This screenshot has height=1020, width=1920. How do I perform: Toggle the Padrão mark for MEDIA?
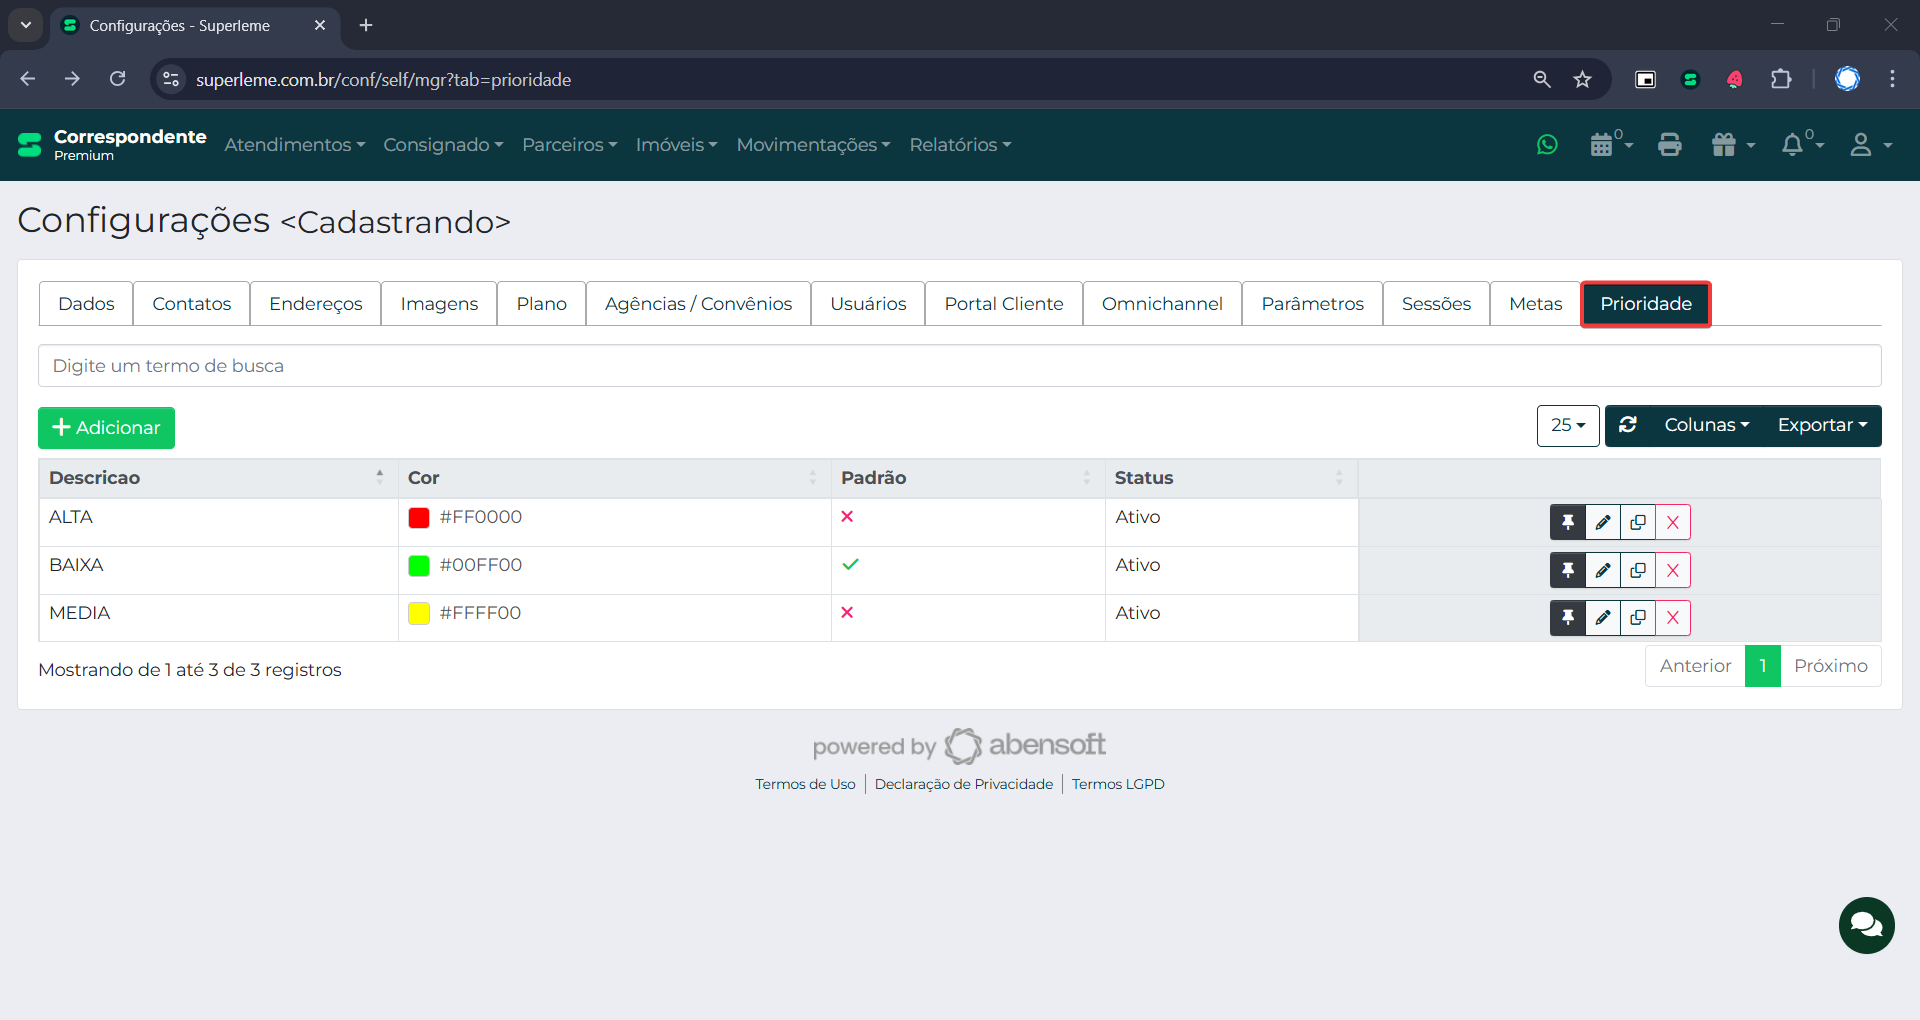847,613
